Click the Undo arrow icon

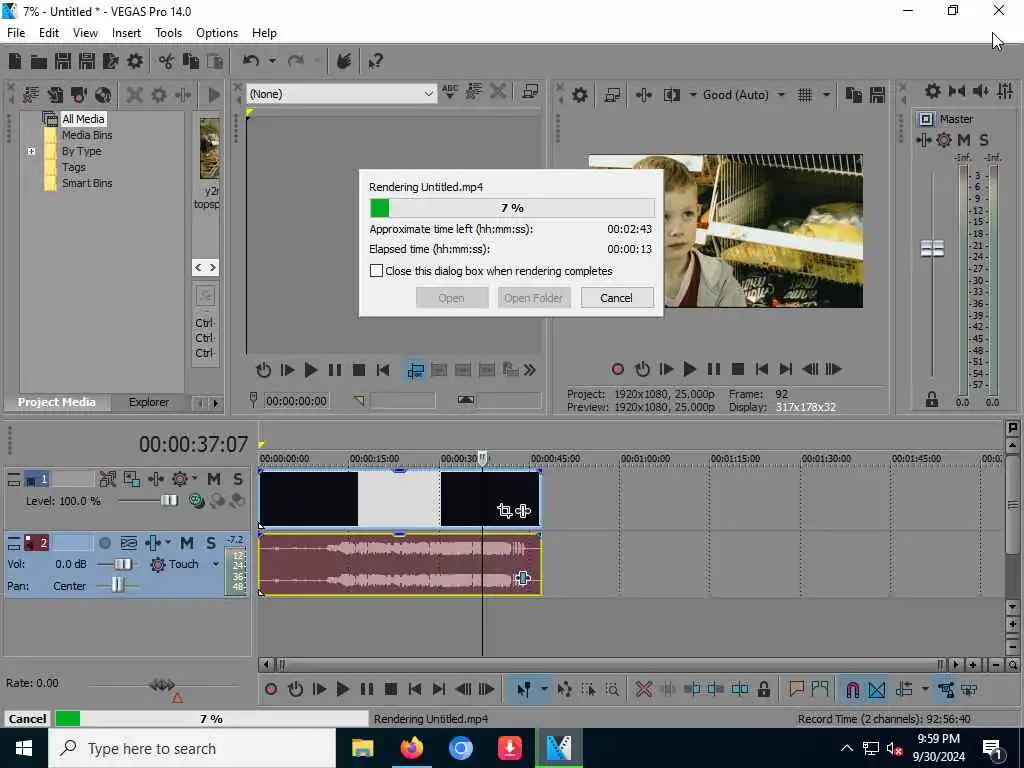251,61
